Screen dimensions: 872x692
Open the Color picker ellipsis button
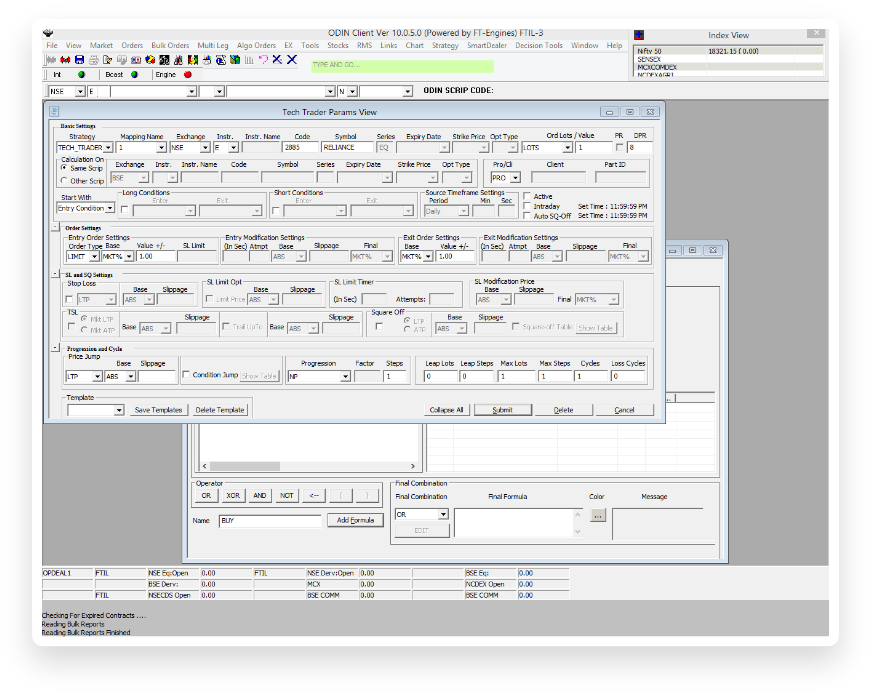(597, 516)
